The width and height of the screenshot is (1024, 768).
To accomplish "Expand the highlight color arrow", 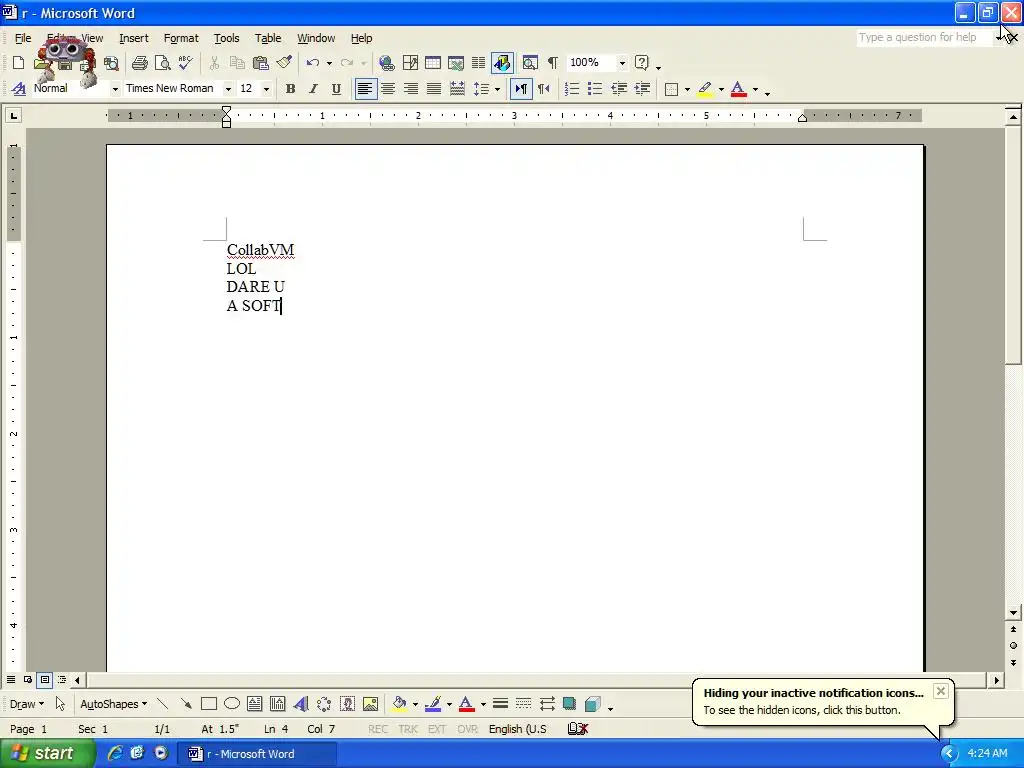I will 721,89.
